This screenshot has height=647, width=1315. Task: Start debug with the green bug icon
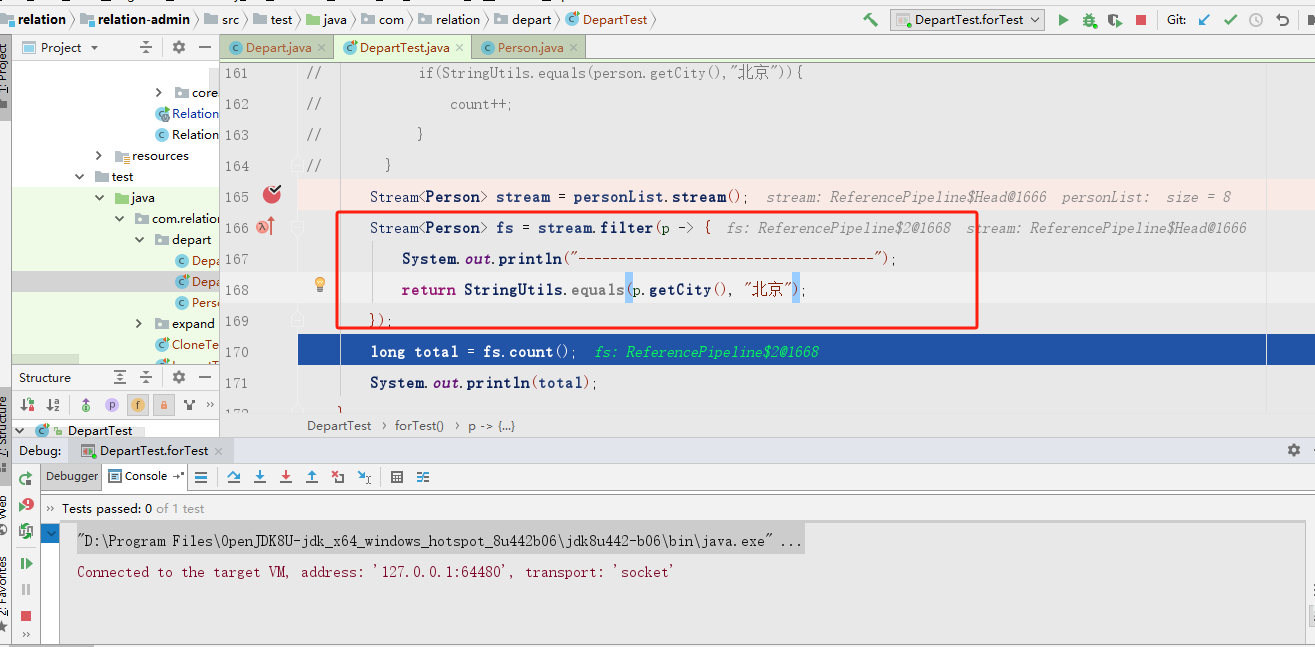point(1089,19)
